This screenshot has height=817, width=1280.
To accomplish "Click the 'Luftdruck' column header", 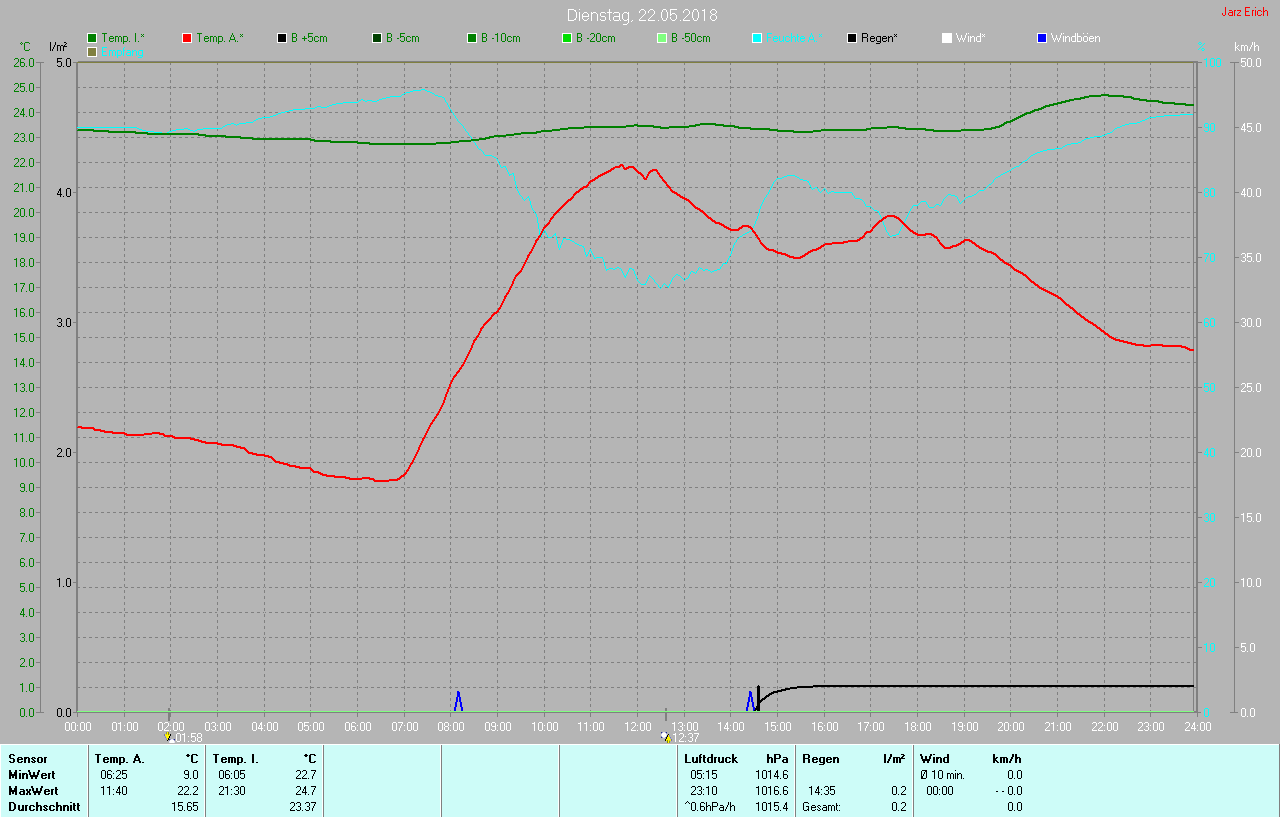I will click(711, 759).
